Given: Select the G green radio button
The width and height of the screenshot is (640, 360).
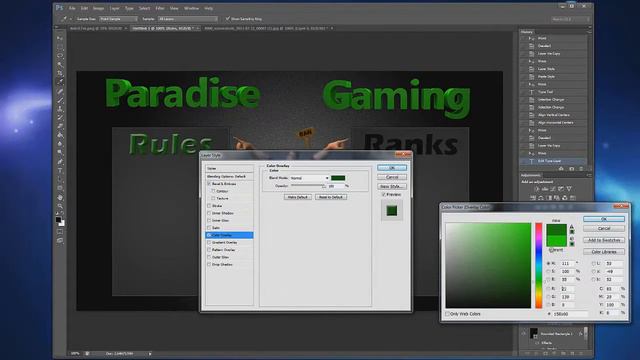Looking at the screenshot, I should pos(548,297).
